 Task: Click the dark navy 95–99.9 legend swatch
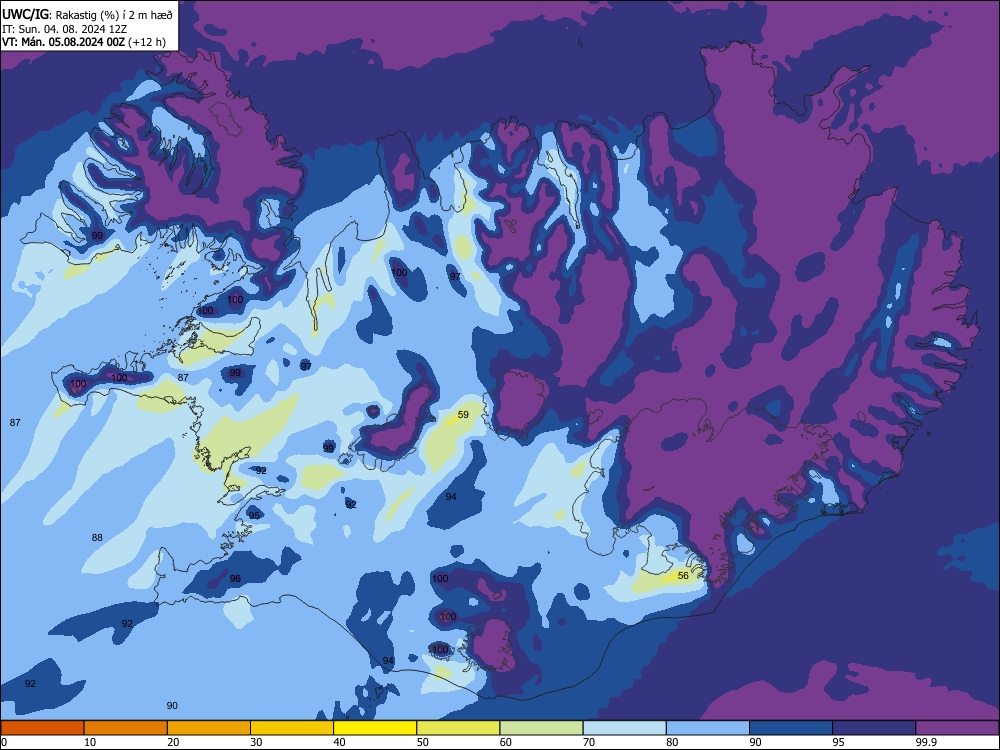coord(874,728)
